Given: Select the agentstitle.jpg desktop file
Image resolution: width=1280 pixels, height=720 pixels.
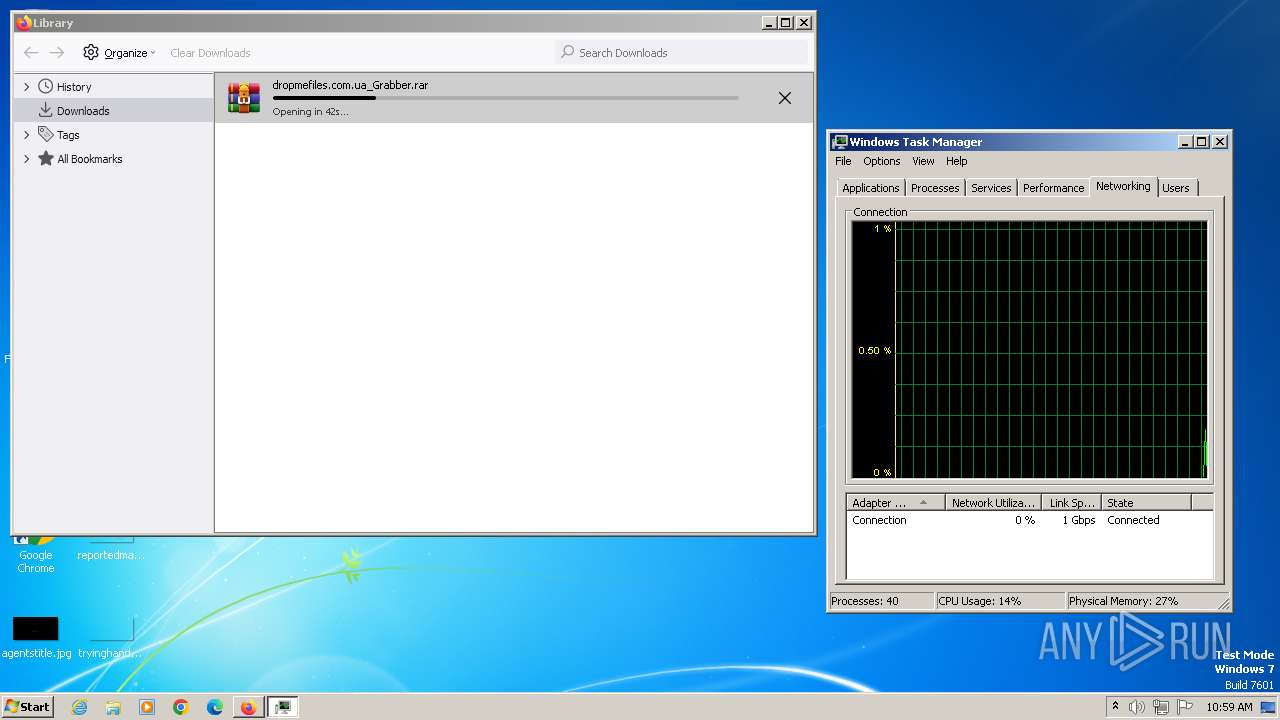Looking at the screenshot, I should (x=36, y=638).
